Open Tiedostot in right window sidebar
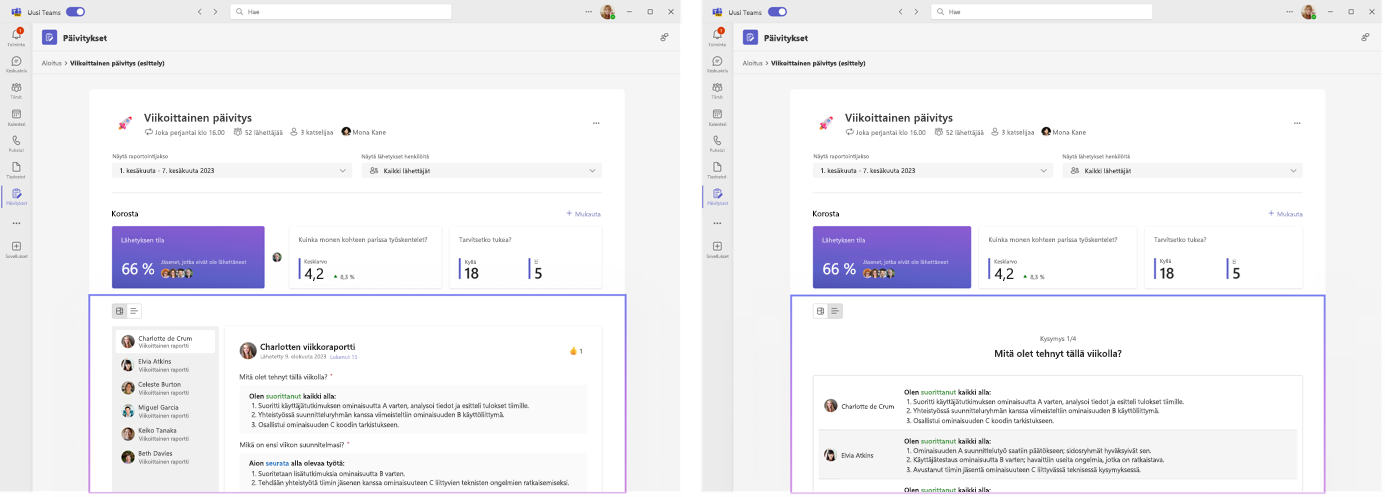 [x=717, y=169]
